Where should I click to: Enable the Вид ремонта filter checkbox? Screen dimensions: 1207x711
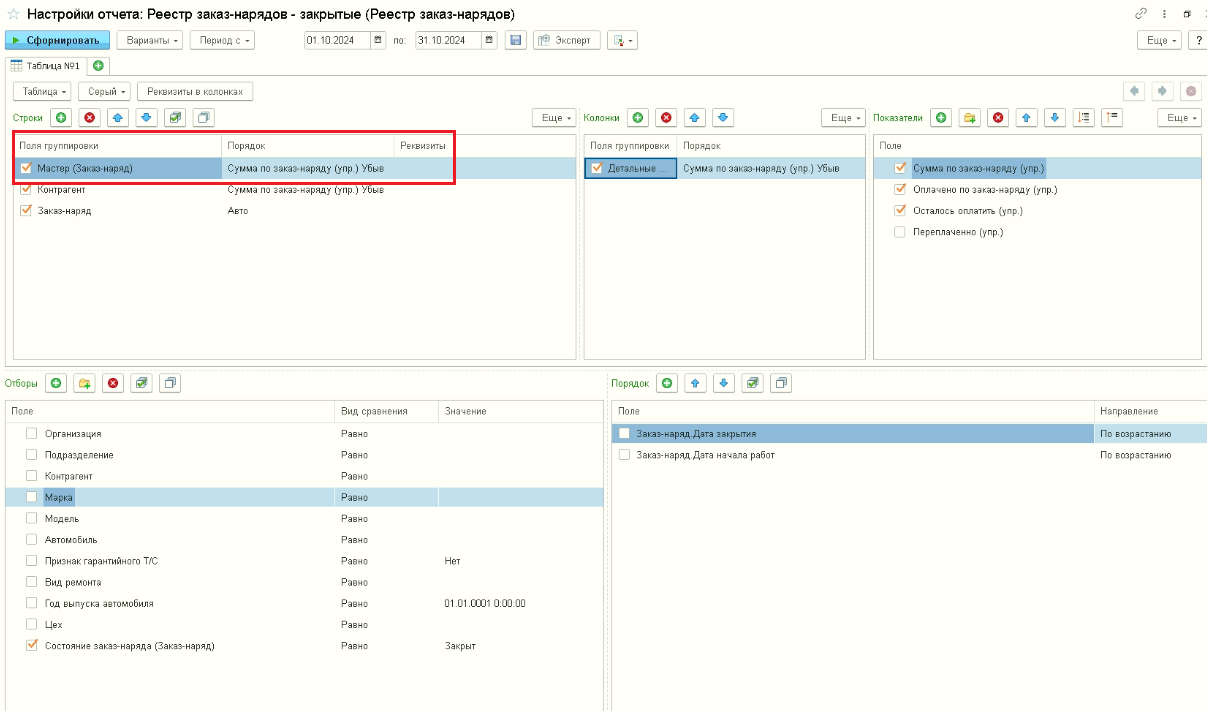pos(31,582)
